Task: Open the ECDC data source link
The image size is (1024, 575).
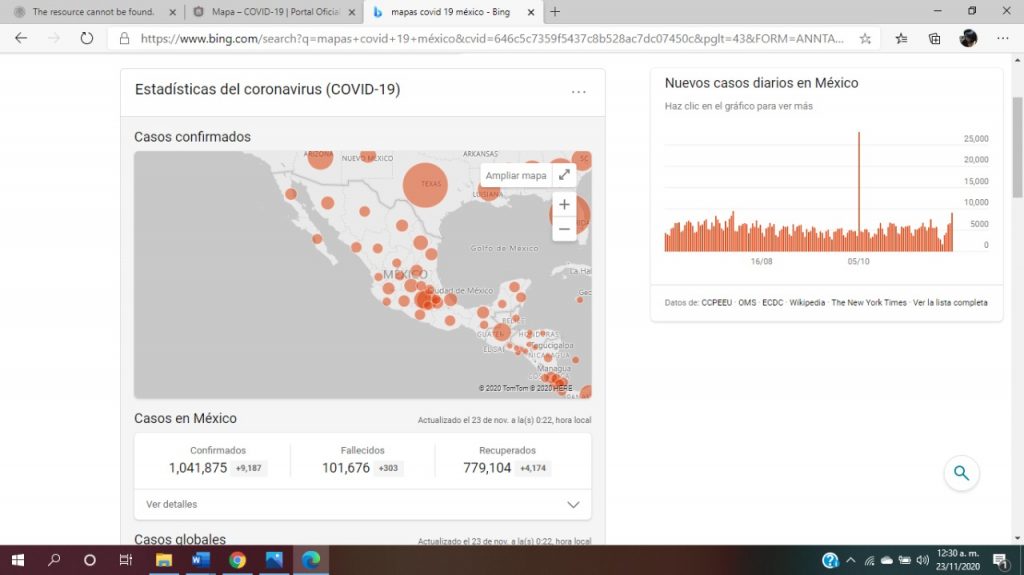Action: tap(773, 303)
